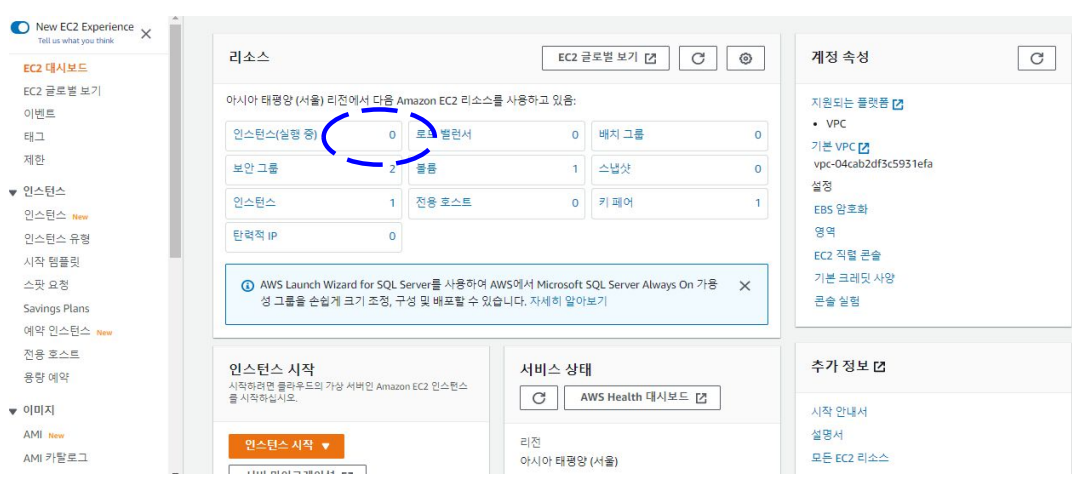
Task: Open 영역 setting link
Action: 825,232
